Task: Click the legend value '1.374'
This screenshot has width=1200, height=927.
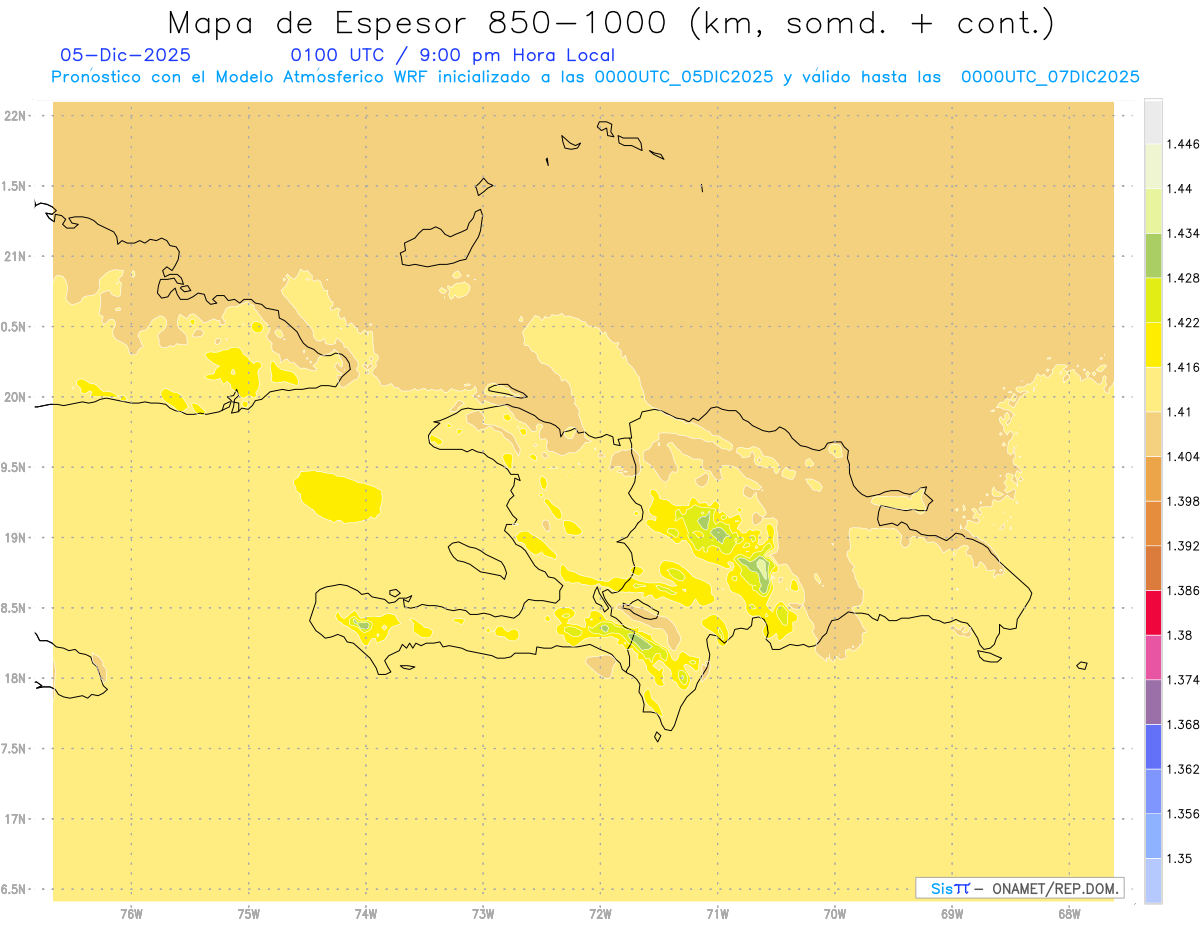Action: [1182, 680]
